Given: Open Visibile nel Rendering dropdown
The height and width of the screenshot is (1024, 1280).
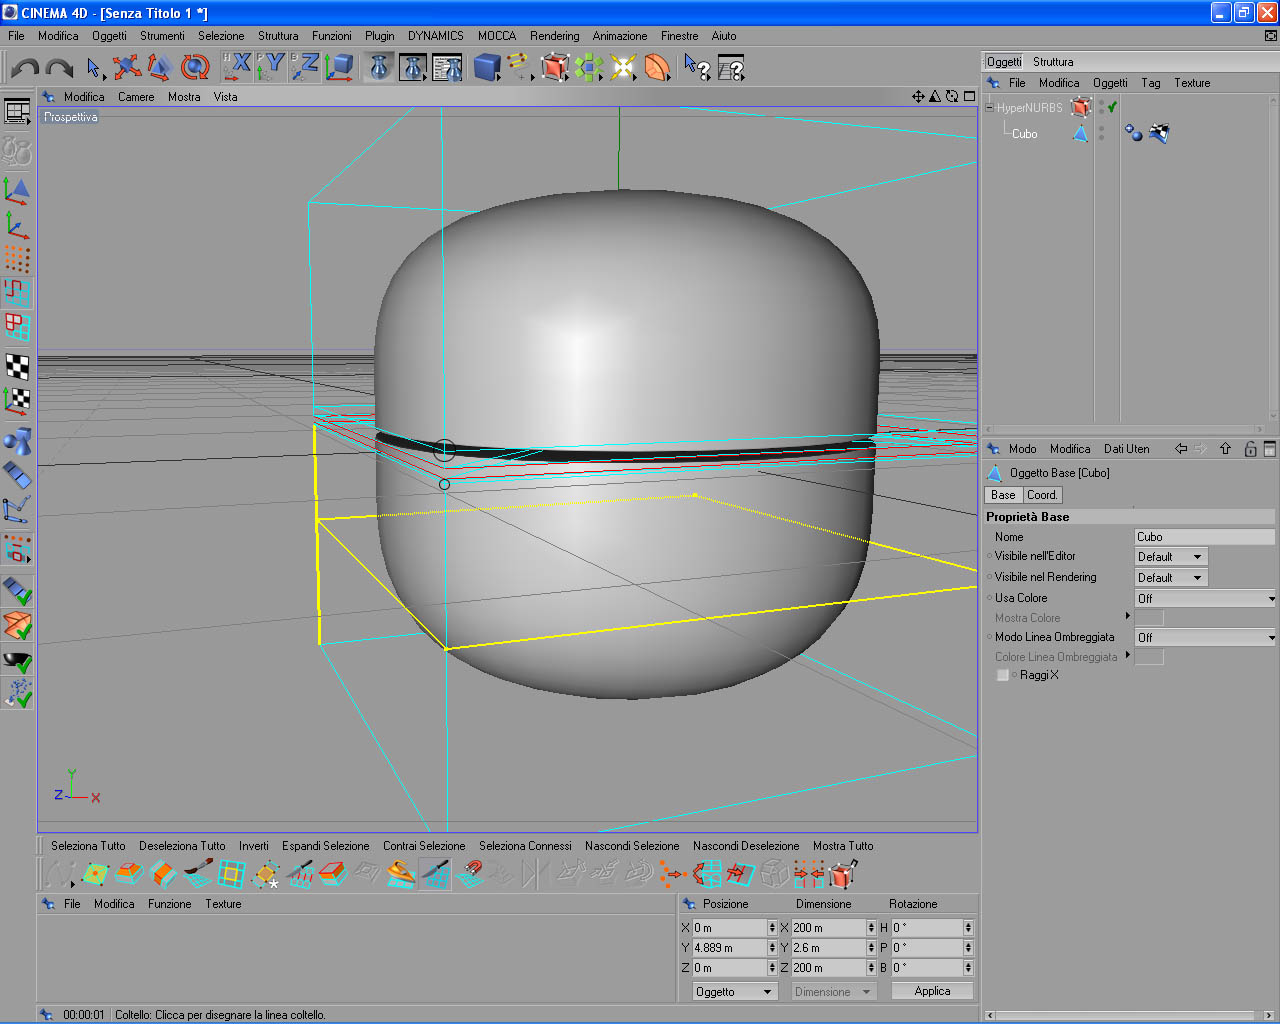Looking at the screenshot, I should click(x=1171, y=578).
